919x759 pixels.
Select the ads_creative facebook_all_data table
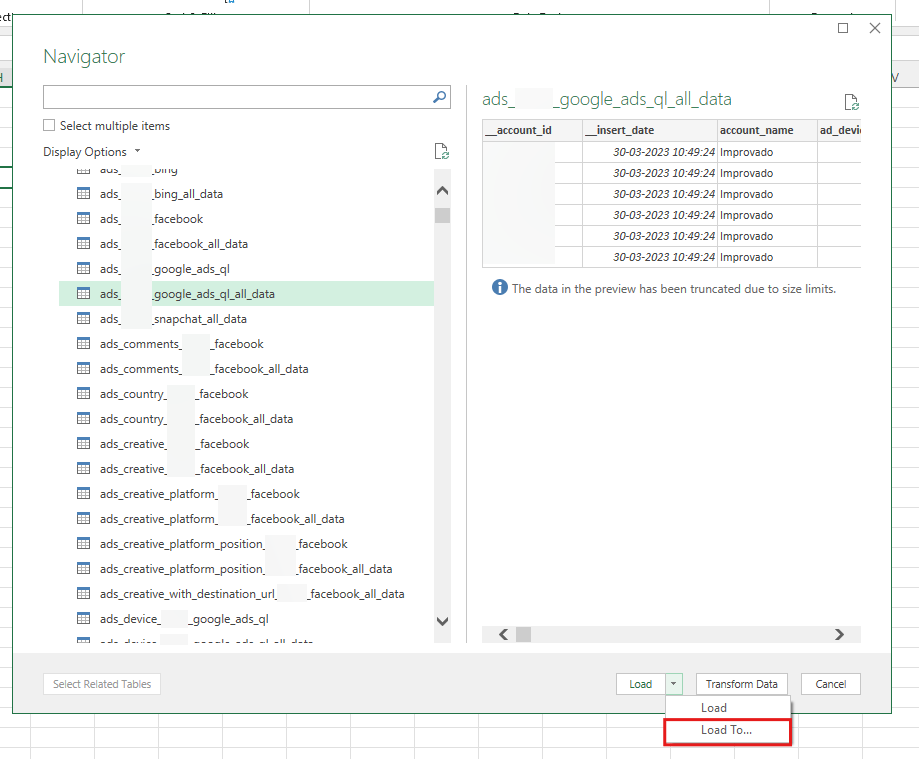click(246, 469)
